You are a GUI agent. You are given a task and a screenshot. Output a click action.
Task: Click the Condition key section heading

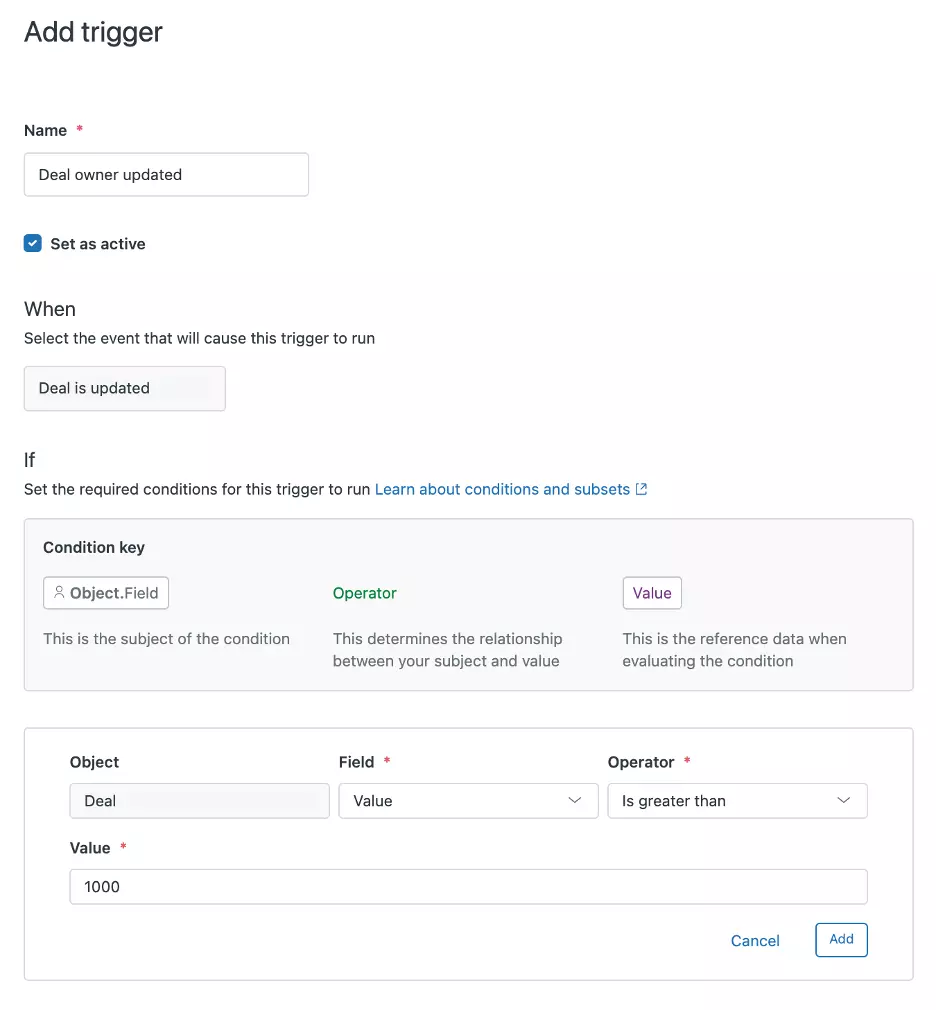[x=93, y=547]
